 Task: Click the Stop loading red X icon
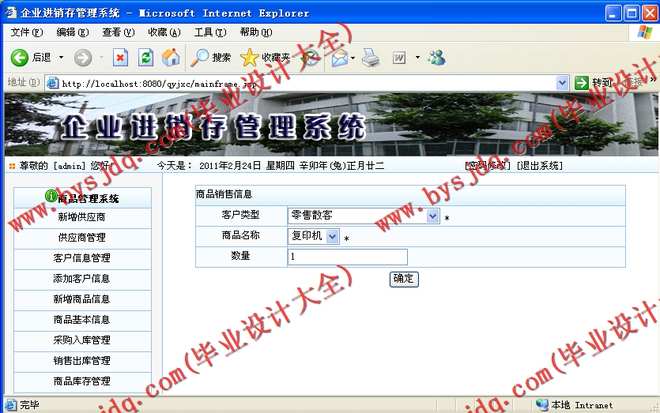pos(120,58)
